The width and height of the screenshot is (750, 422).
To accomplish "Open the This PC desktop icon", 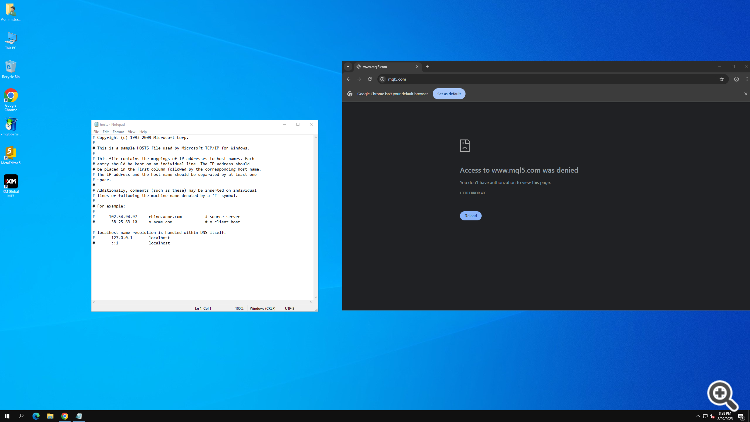I will coord(11,41).
